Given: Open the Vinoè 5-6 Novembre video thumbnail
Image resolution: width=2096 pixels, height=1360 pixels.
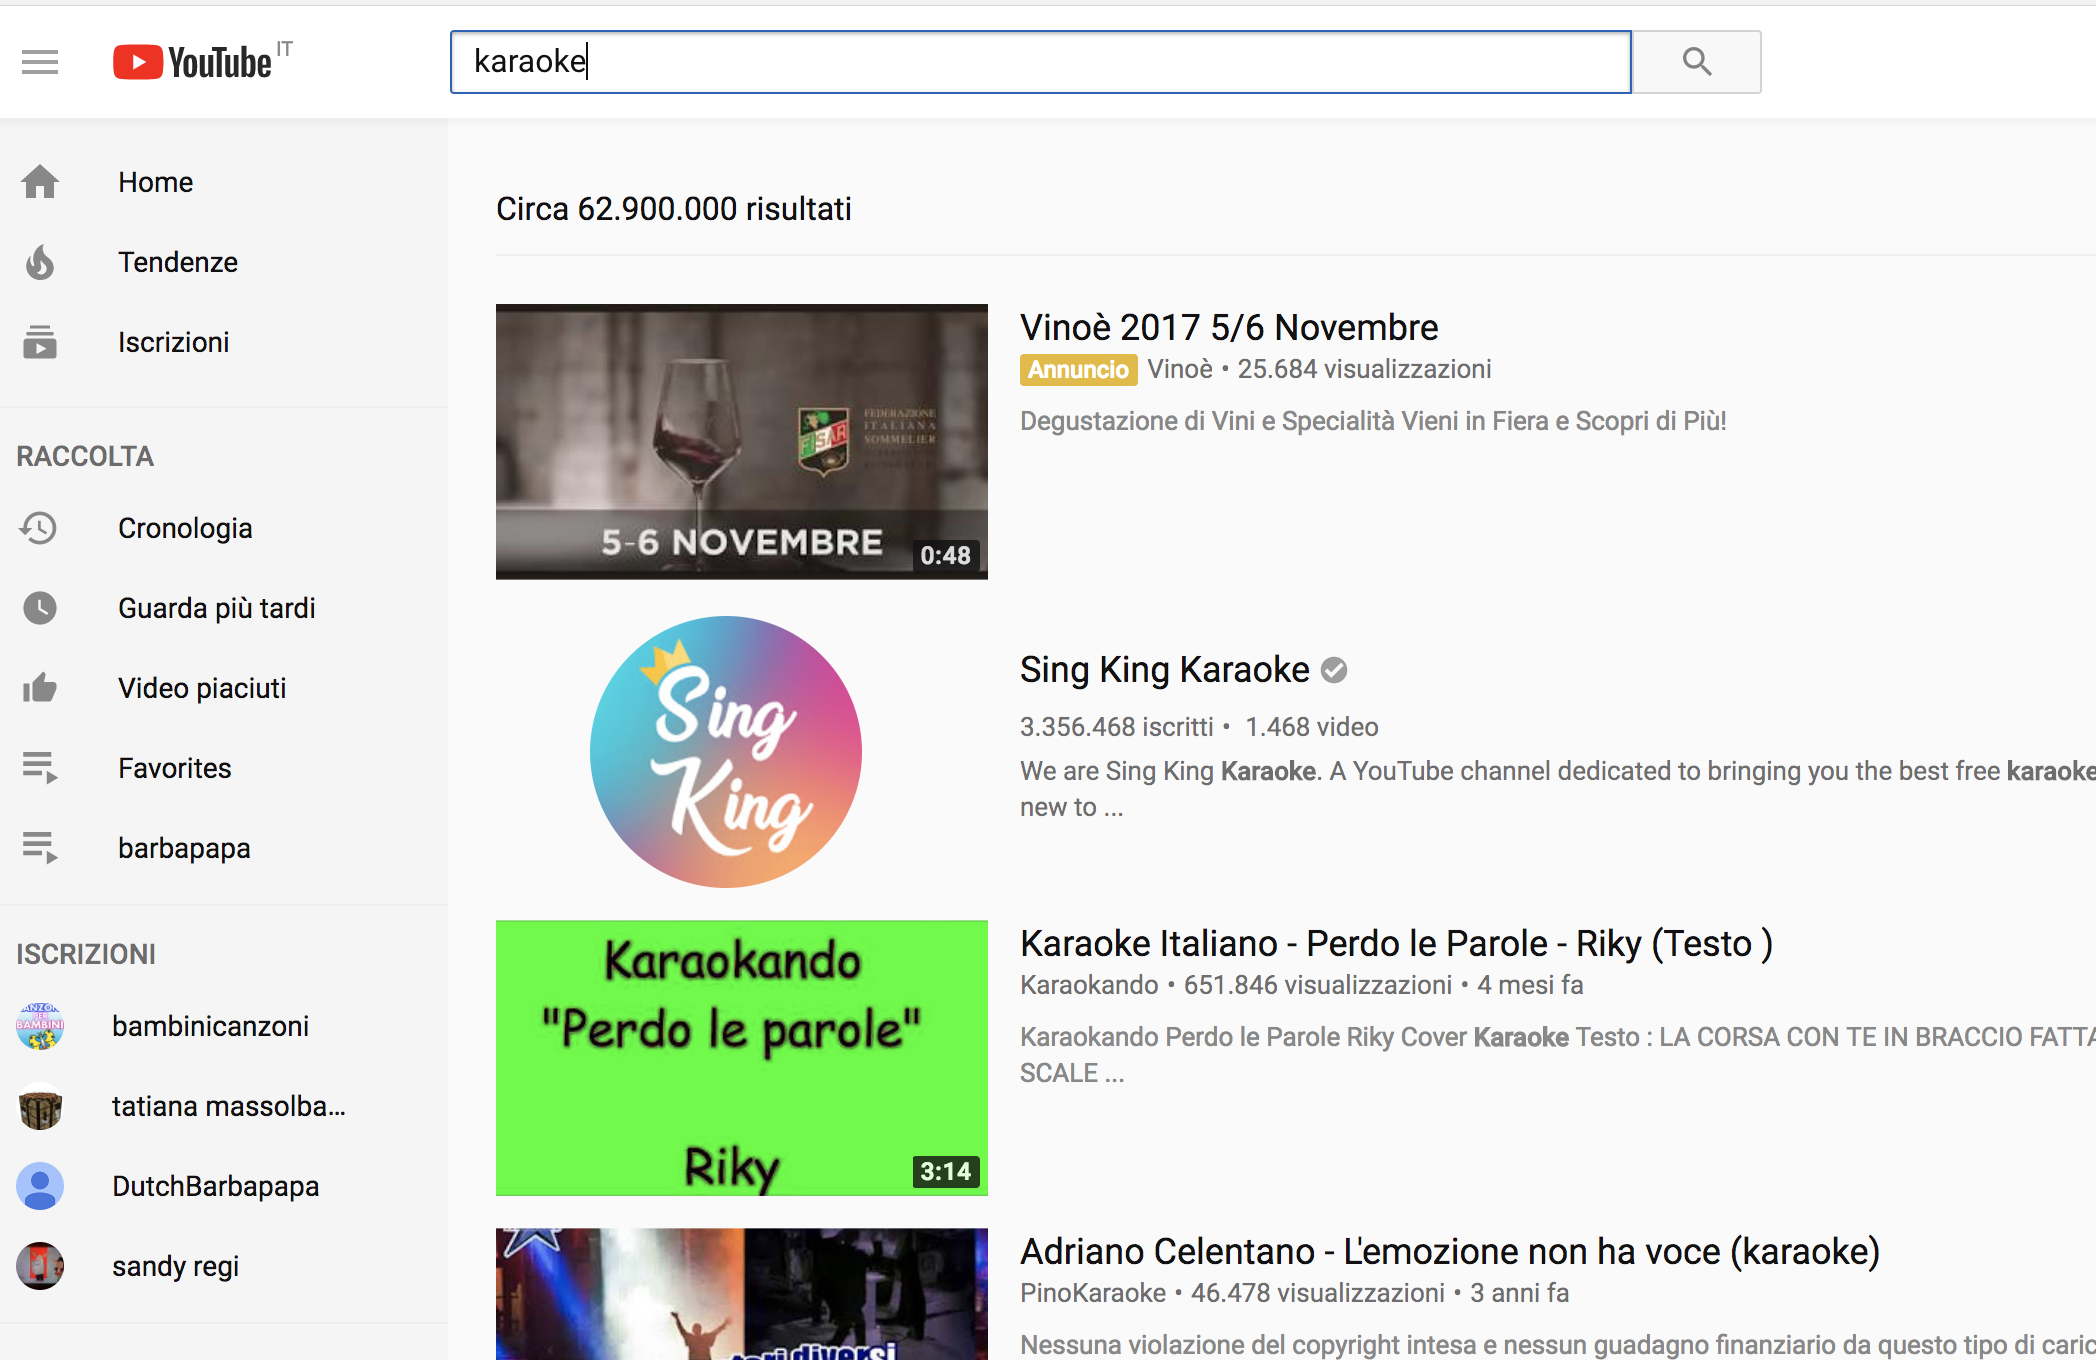Looking at the screenshot, I should (x=742, y=442).
